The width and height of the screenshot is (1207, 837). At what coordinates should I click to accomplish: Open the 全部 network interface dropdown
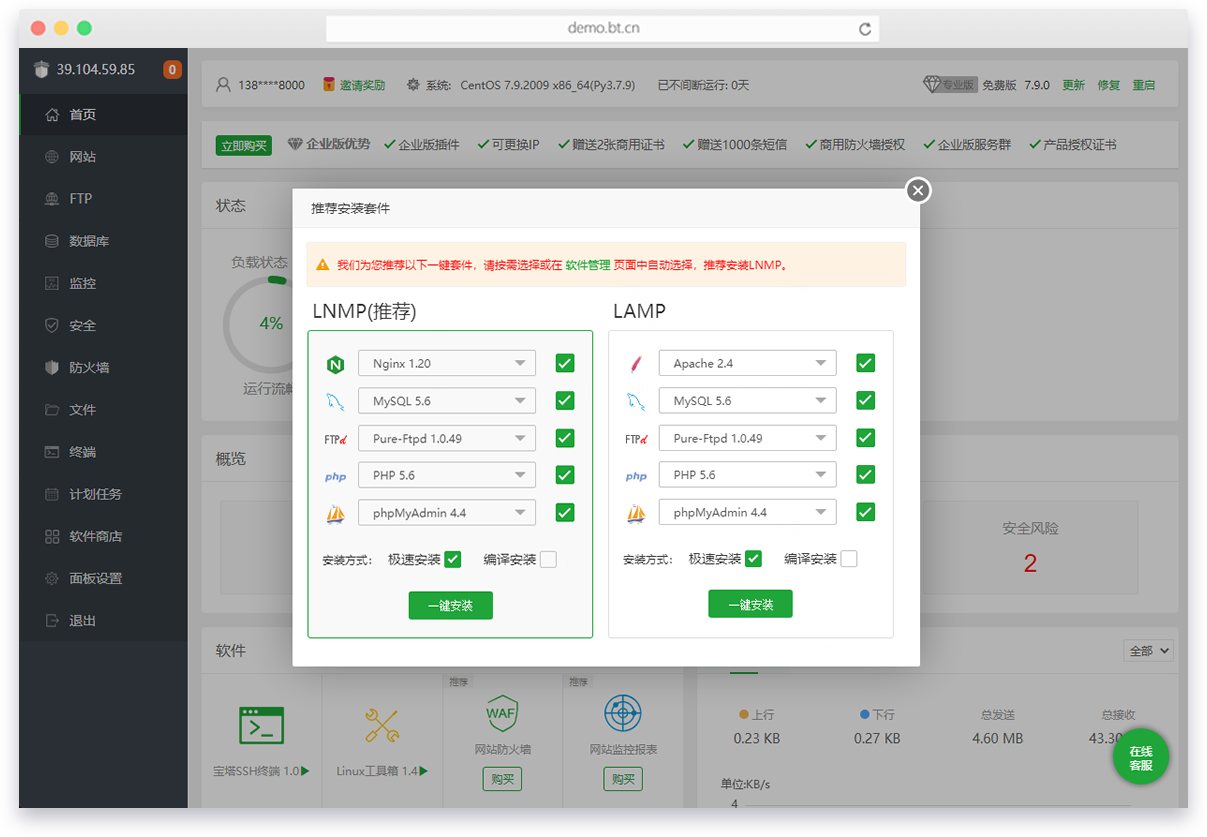click(1149, 651)
